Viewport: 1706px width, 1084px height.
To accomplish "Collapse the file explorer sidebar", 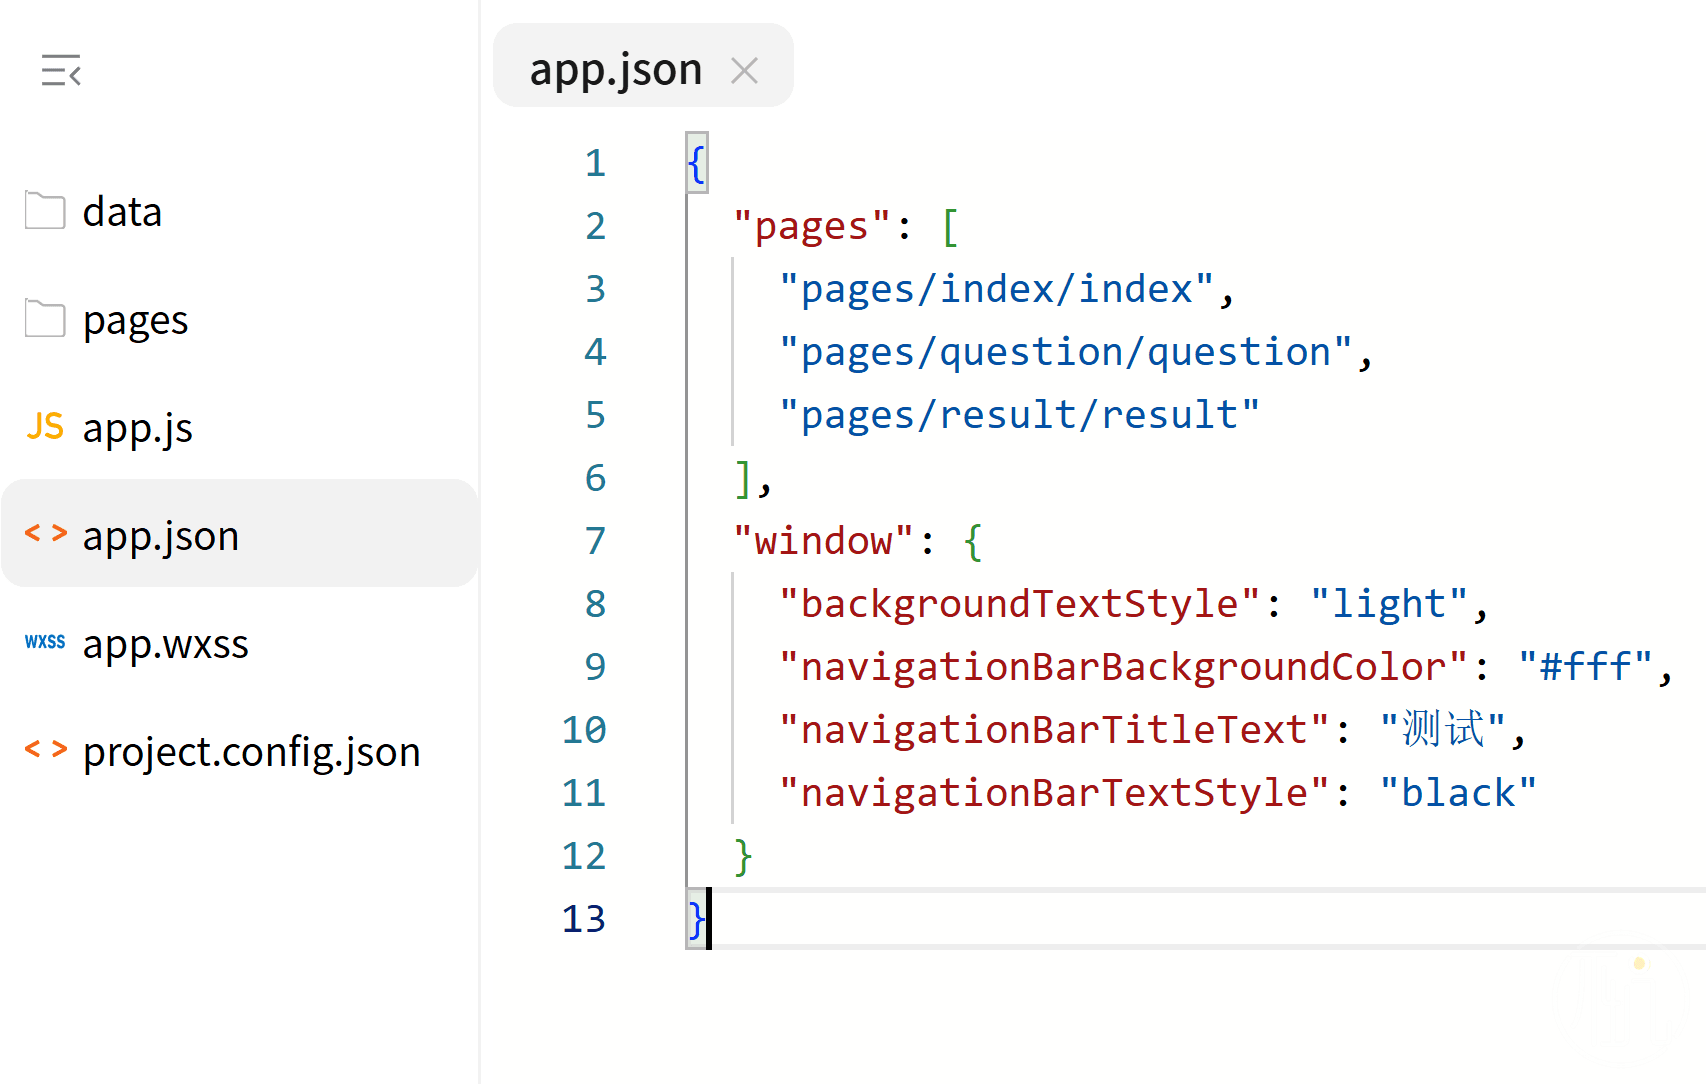I will 61,70.
